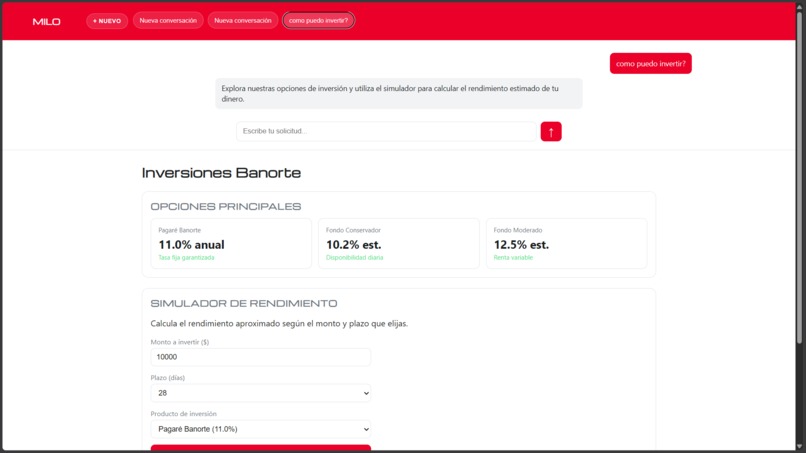
Task: Click the red send arrow button
Action: point(551,132)
